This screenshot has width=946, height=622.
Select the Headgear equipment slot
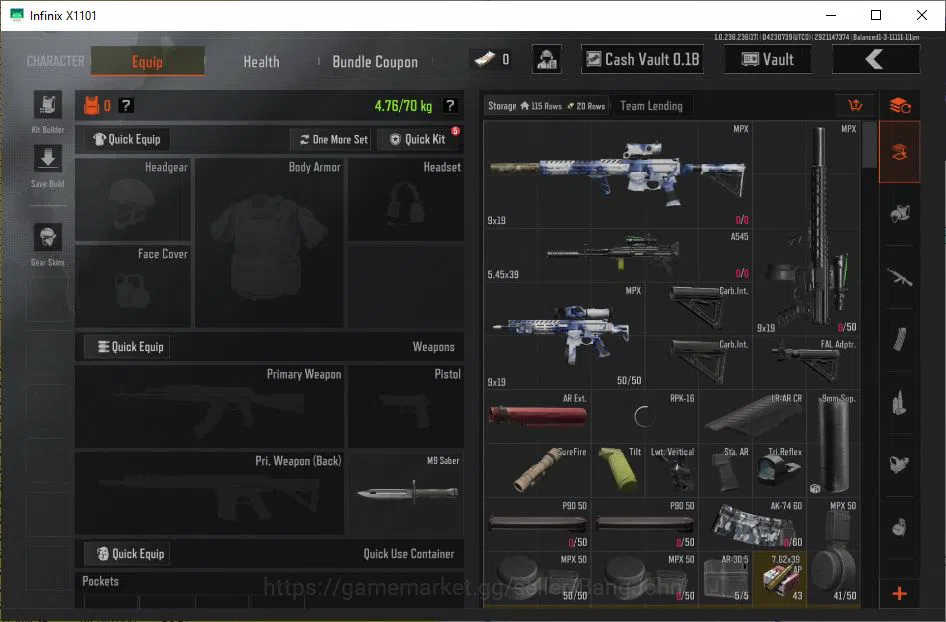coord(133,199)
